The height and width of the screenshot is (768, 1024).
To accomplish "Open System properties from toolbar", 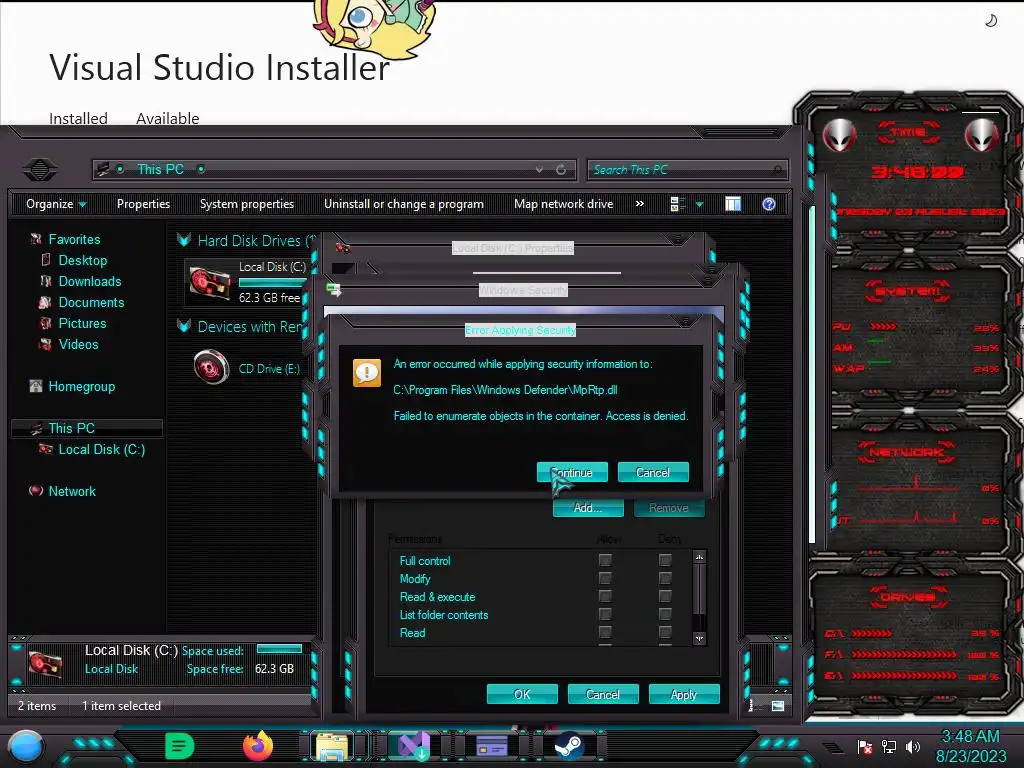I will click(x=247, y=204).
